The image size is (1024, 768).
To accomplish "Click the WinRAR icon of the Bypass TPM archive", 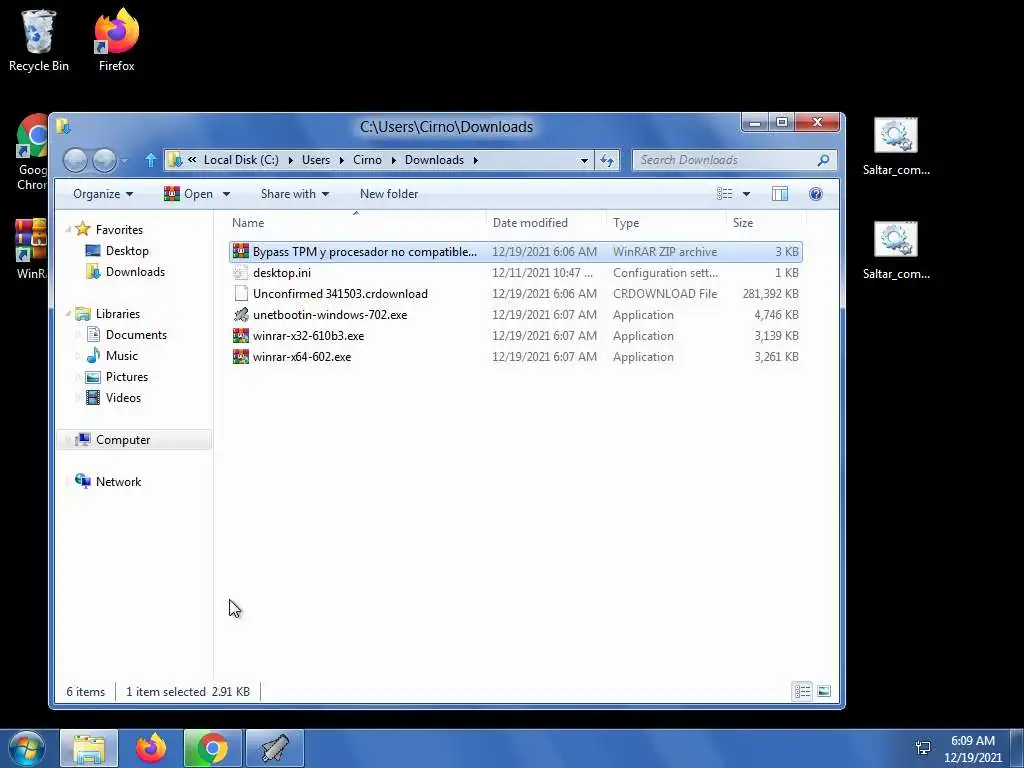I will (241, 251).
